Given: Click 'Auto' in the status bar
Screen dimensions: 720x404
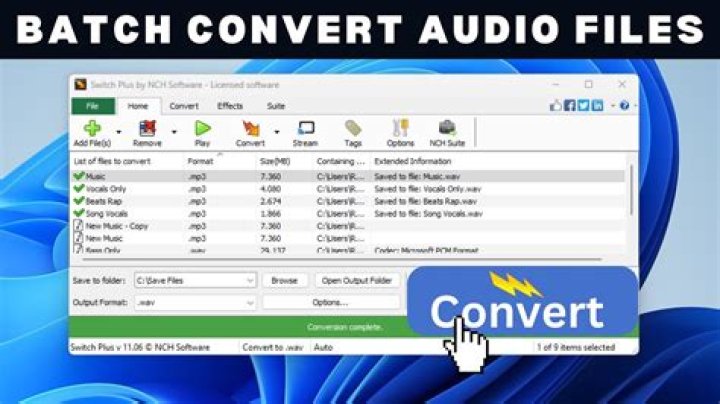Looking at the screenshot, I should 323,348.
